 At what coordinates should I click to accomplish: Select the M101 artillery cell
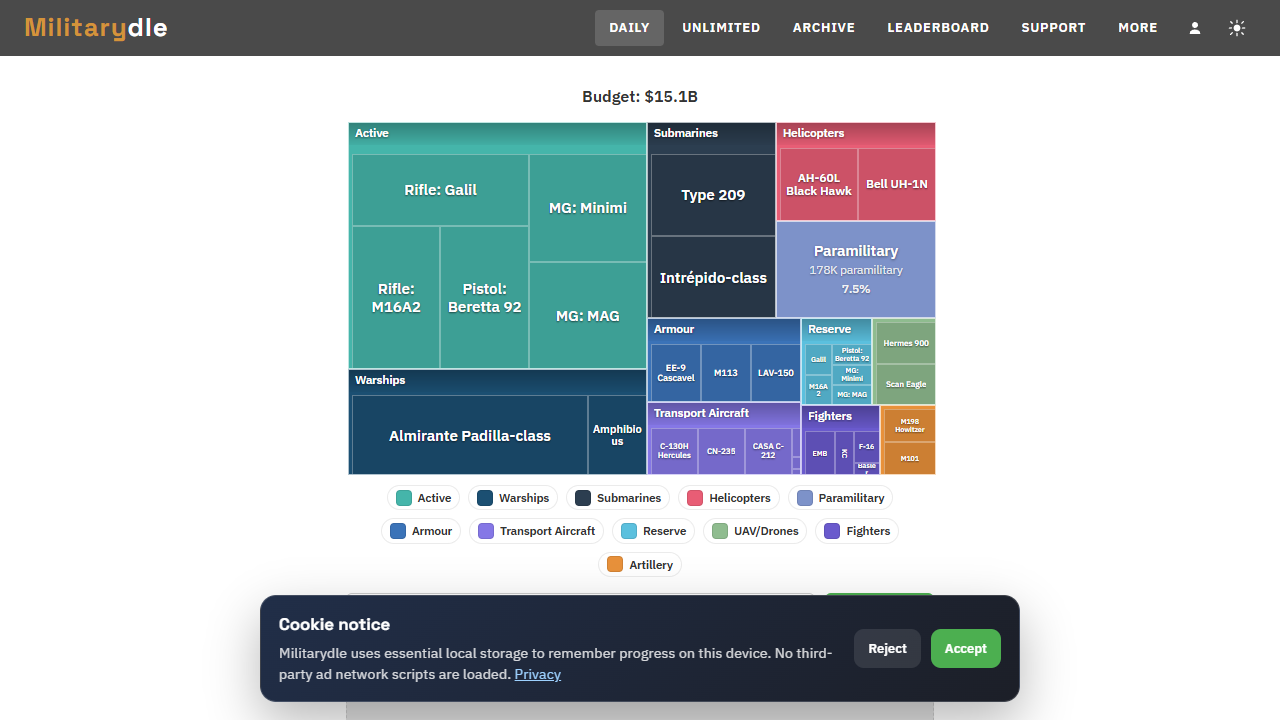[910, 458]
